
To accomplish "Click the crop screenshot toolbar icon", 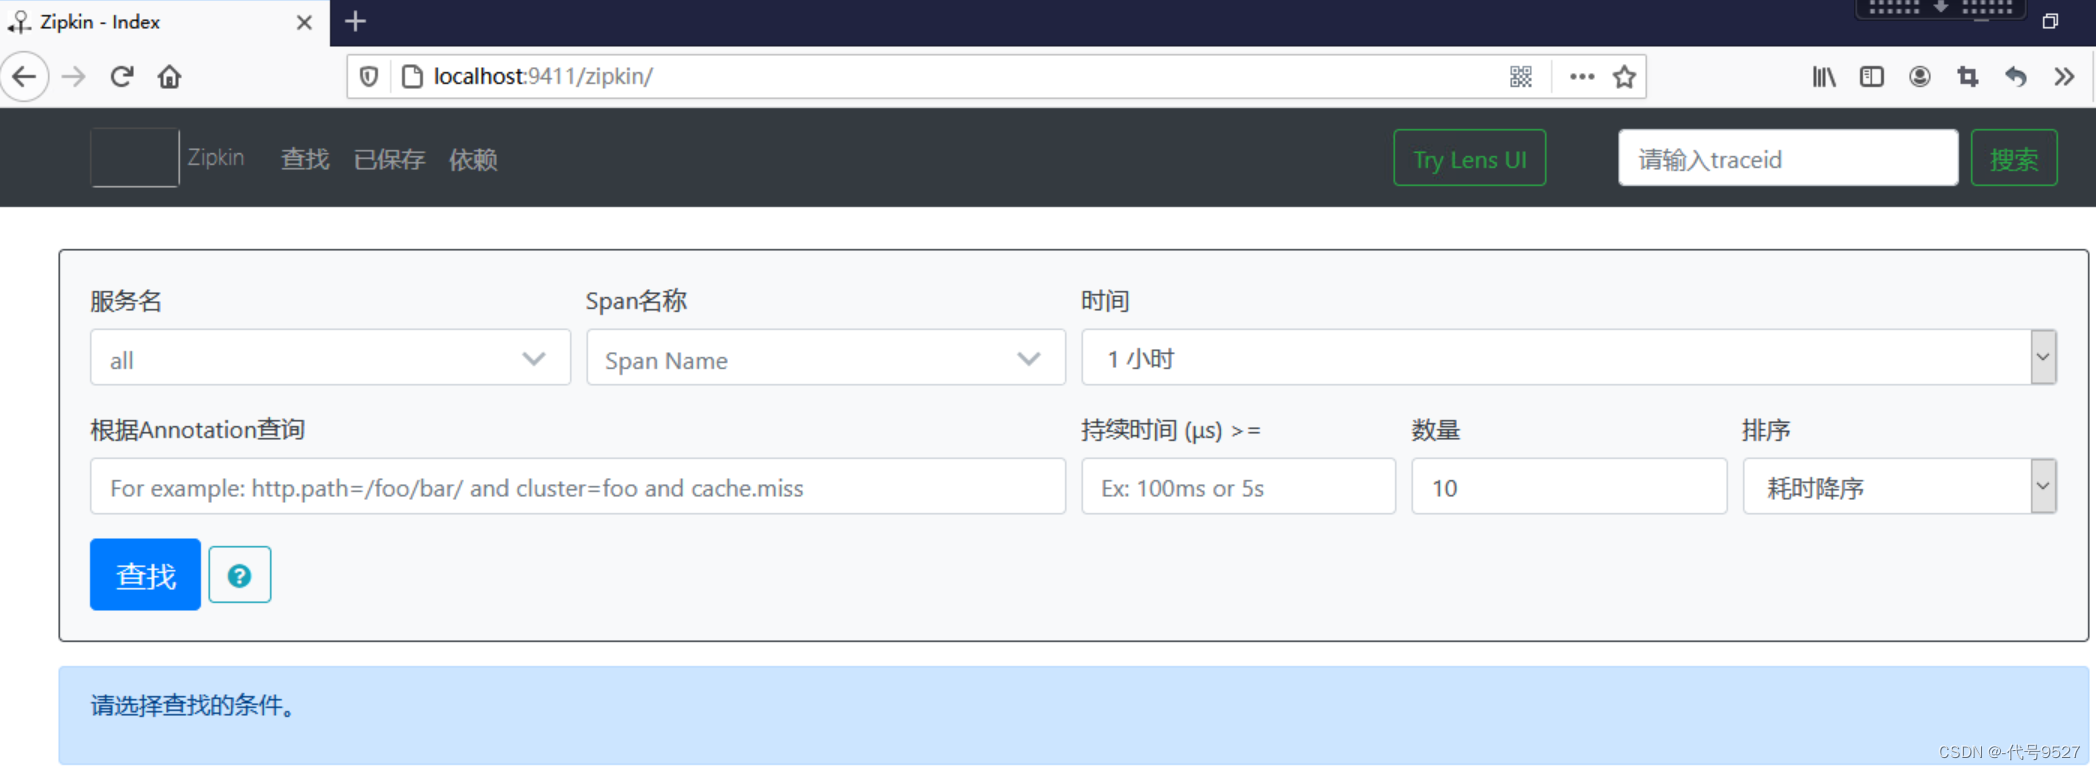I will (1968, 77).
